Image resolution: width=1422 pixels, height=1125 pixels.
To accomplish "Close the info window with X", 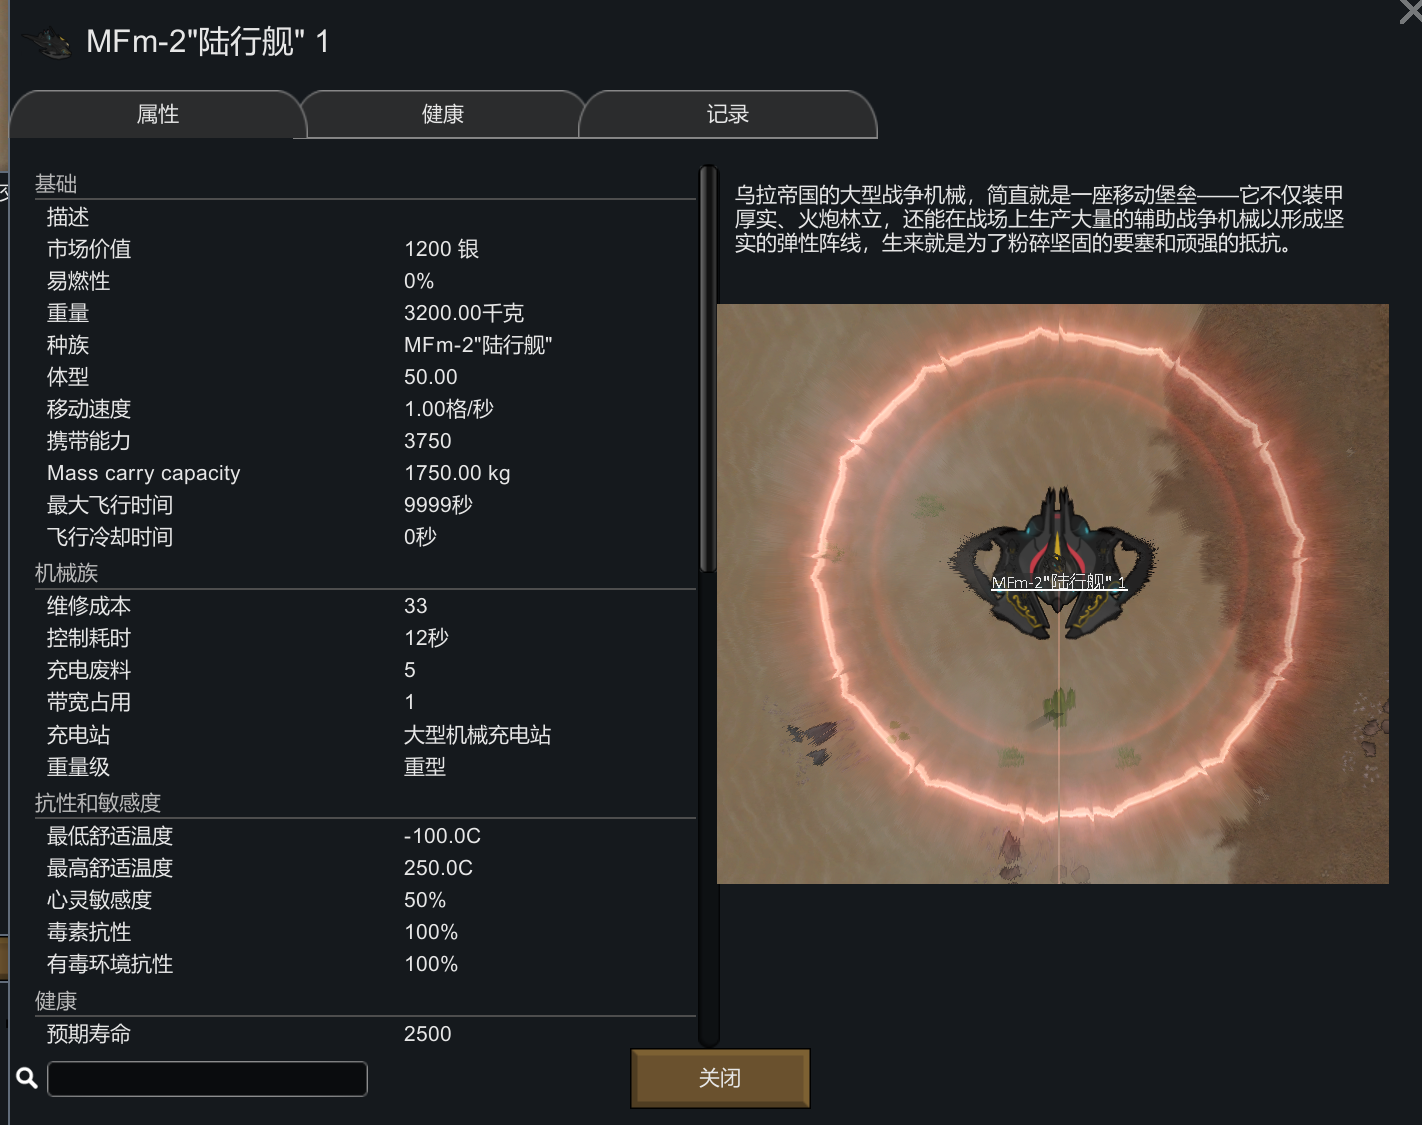I will pos(1411,10).
